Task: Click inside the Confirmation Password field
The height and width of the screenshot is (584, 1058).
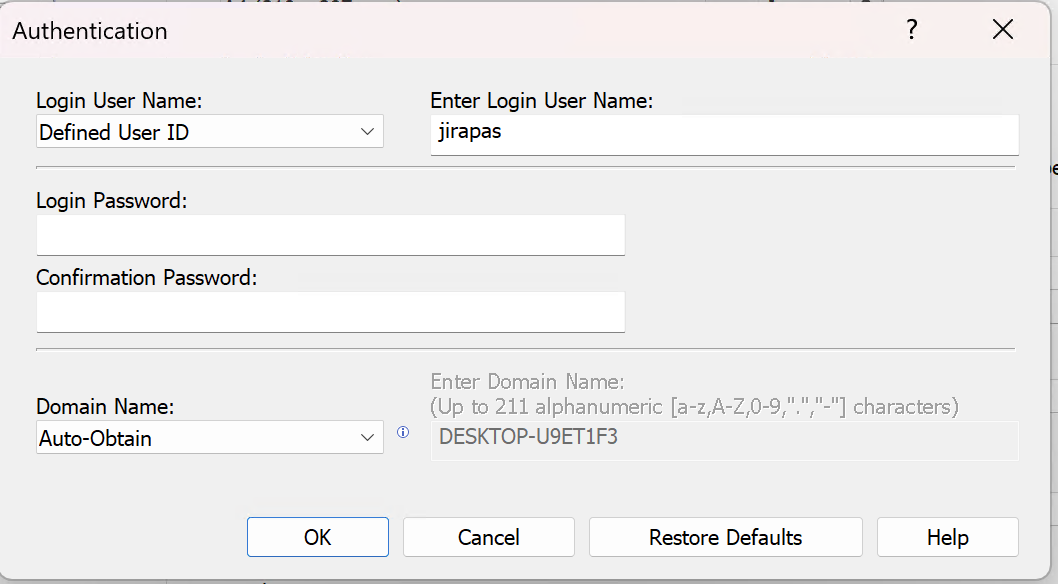Action: coord(330,312)
